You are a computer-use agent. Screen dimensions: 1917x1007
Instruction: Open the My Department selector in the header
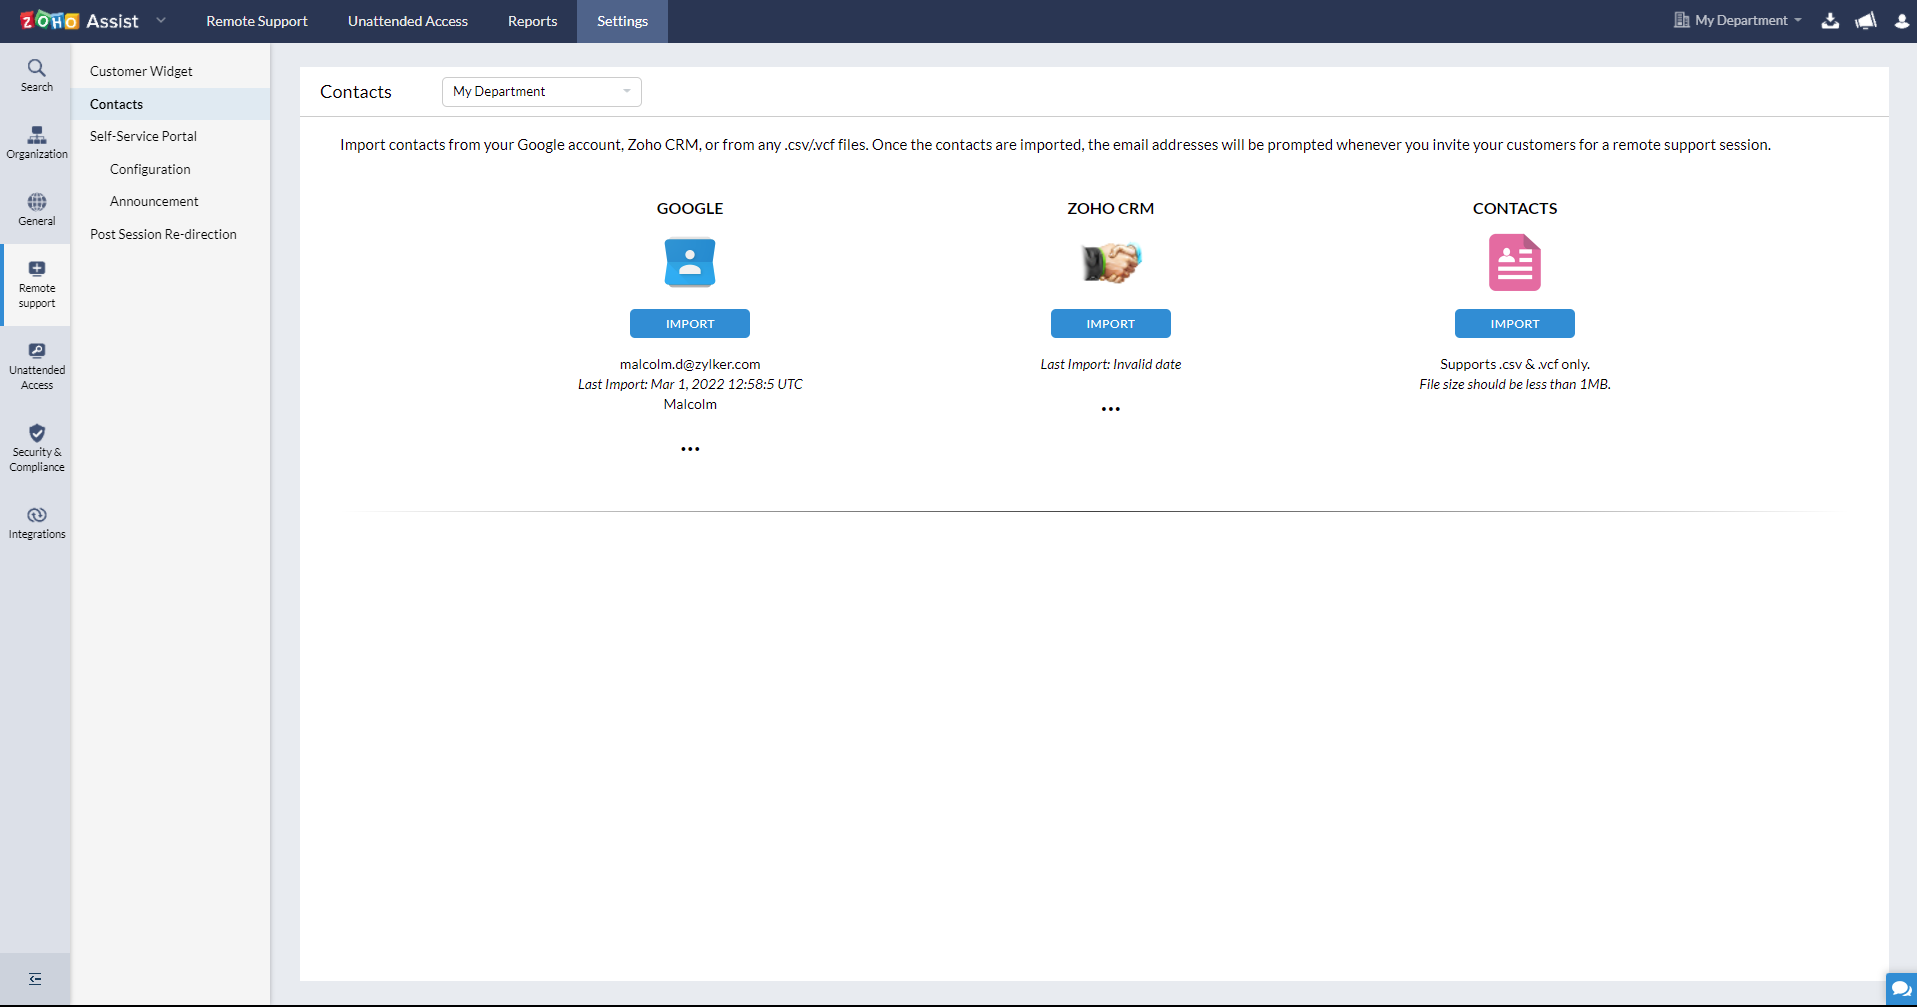point(1736,20)
